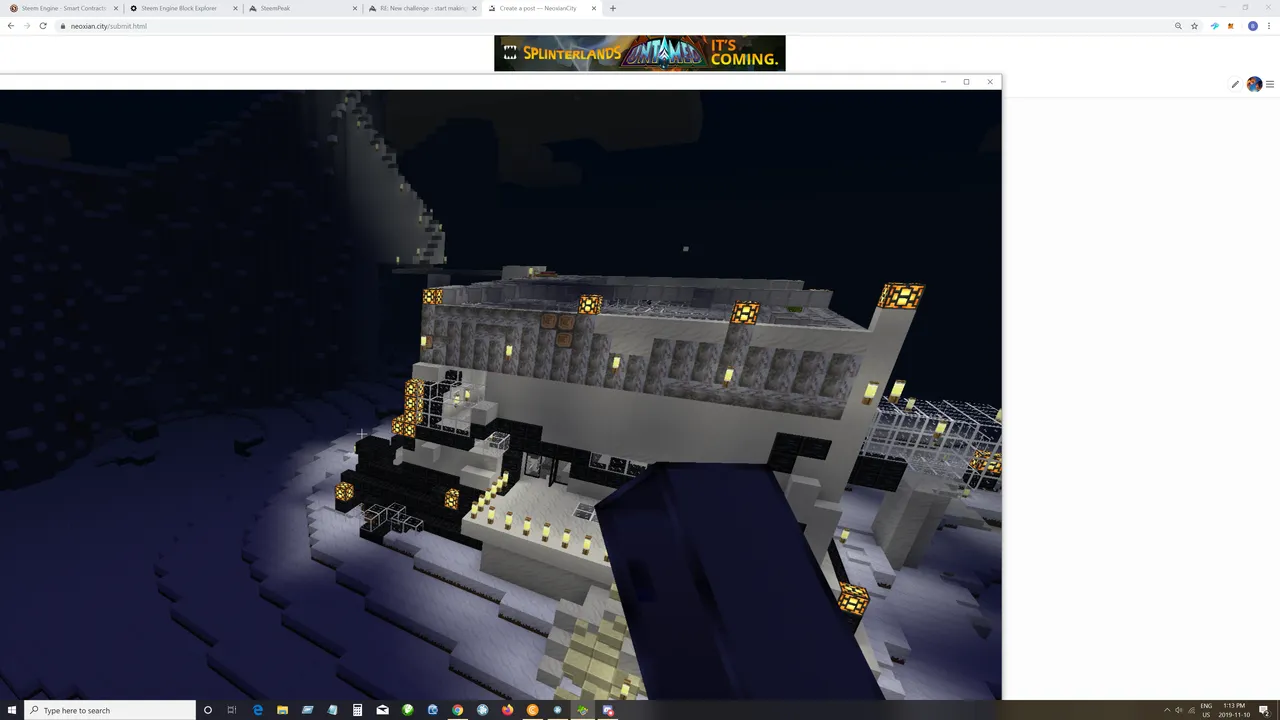Switch to the SteemPeak tab

point(302,8)
